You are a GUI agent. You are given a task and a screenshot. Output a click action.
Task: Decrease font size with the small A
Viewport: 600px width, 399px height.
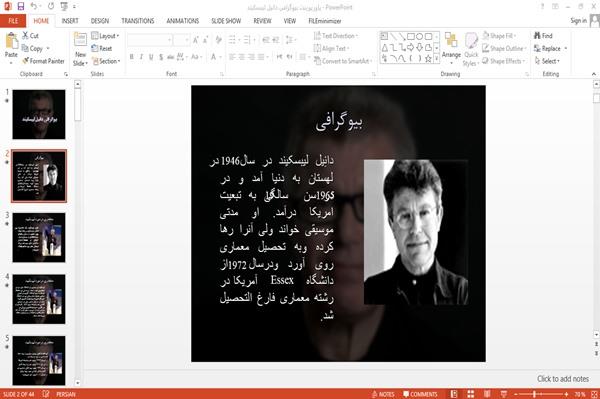[x=205, y=40]
